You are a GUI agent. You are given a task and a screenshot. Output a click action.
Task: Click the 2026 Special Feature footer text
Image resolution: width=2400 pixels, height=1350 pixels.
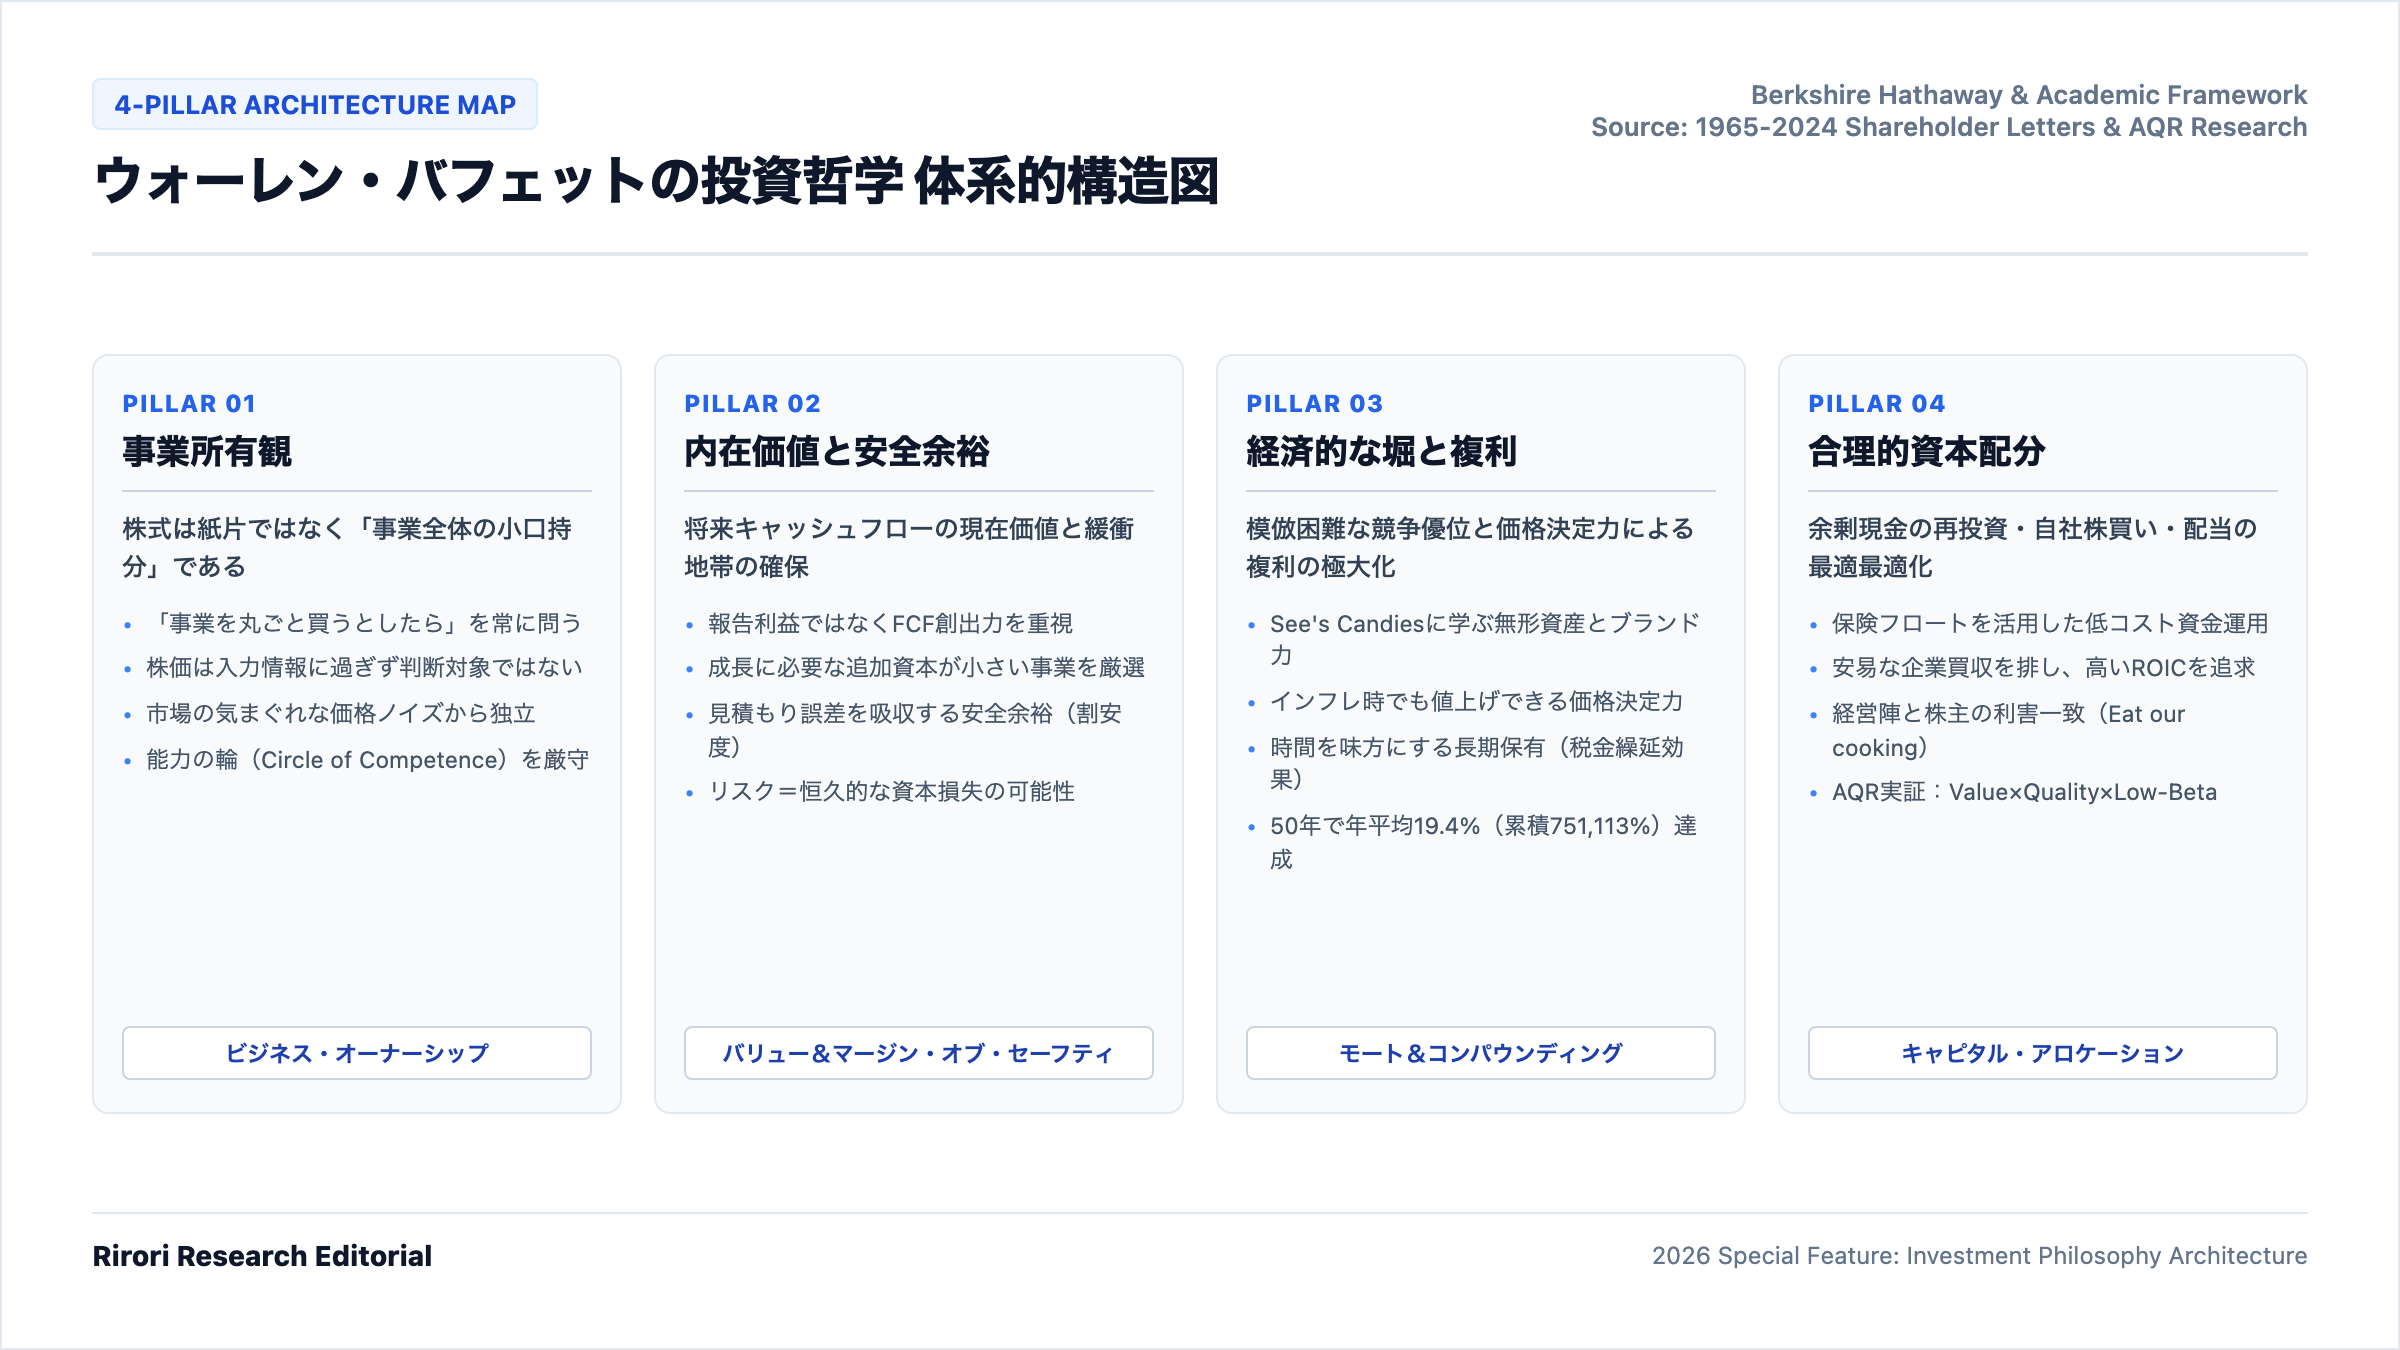tap(1980, 1256)
